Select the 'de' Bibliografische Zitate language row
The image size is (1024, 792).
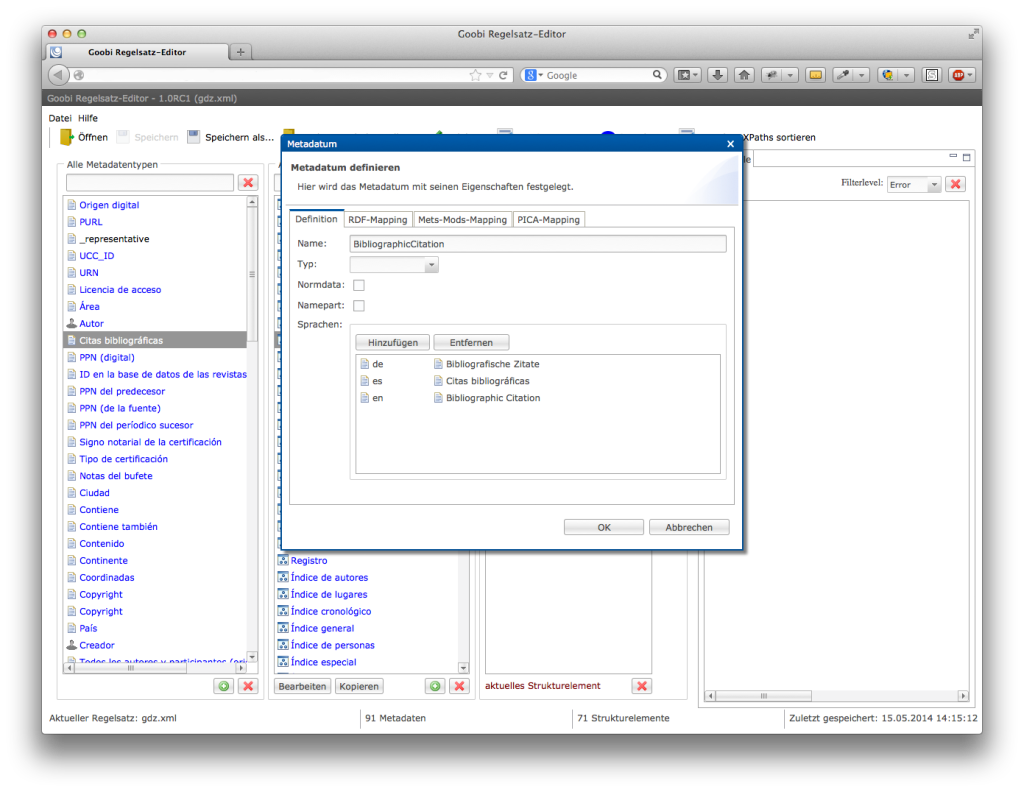tap(538, 364)
